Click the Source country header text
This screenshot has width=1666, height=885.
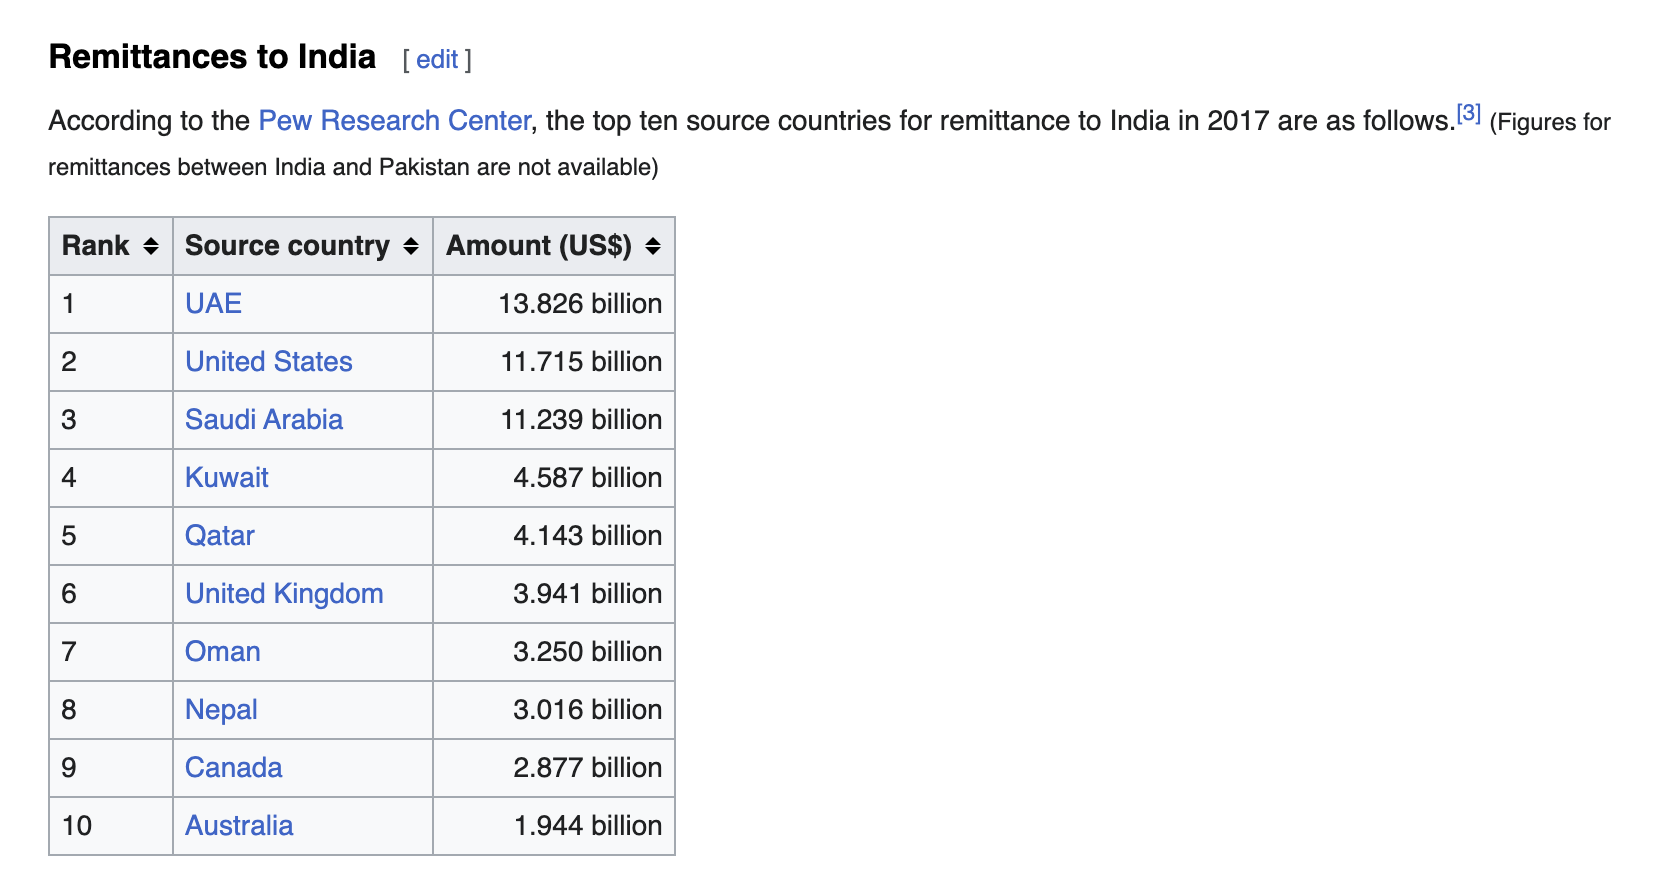pyautogui.click(x=287, y=246)
